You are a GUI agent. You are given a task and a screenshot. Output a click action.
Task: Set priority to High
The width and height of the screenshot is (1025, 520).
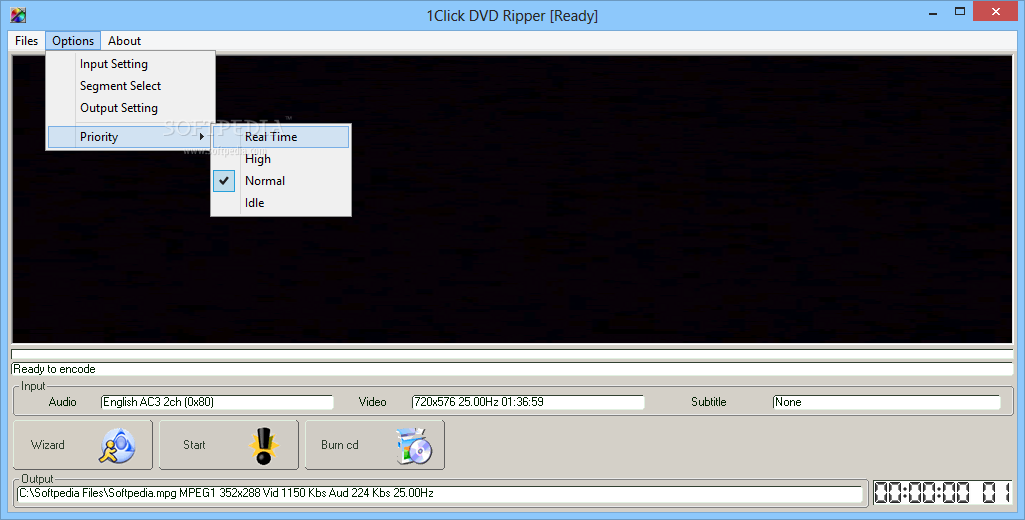[x=281, y=159]
